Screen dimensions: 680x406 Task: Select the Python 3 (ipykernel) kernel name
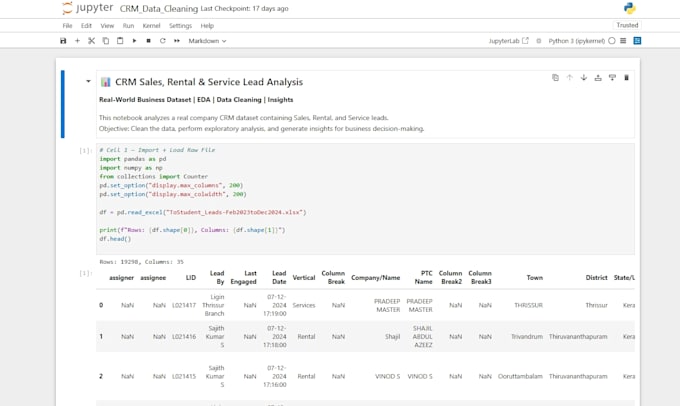tap(576, 41)
